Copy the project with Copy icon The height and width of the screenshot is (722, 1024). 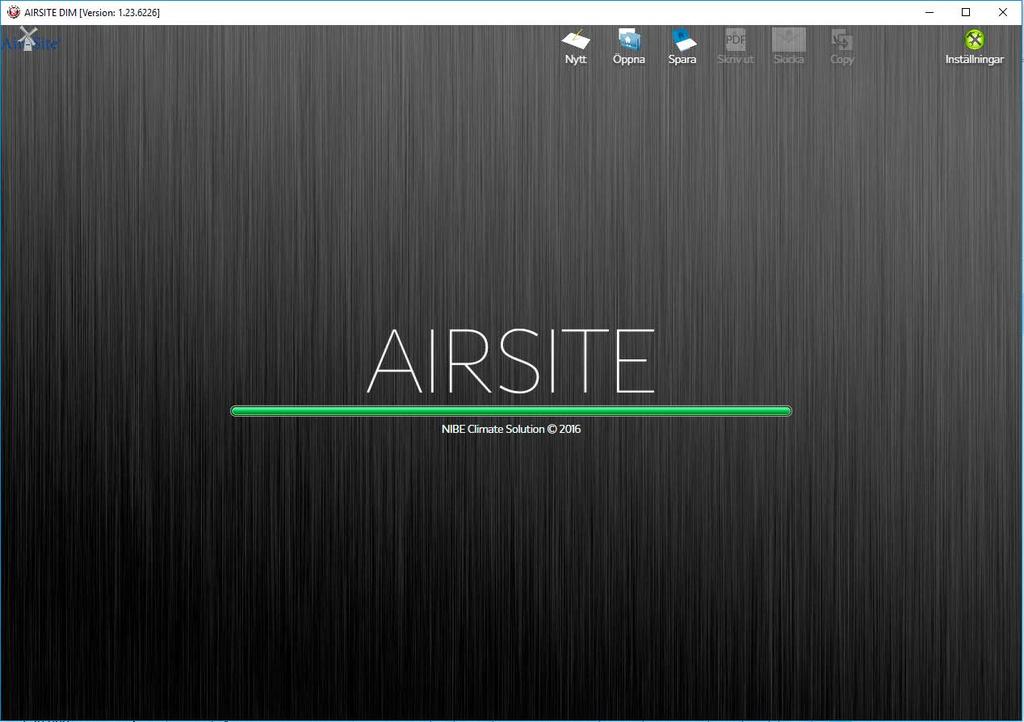(x=842, y=46)
